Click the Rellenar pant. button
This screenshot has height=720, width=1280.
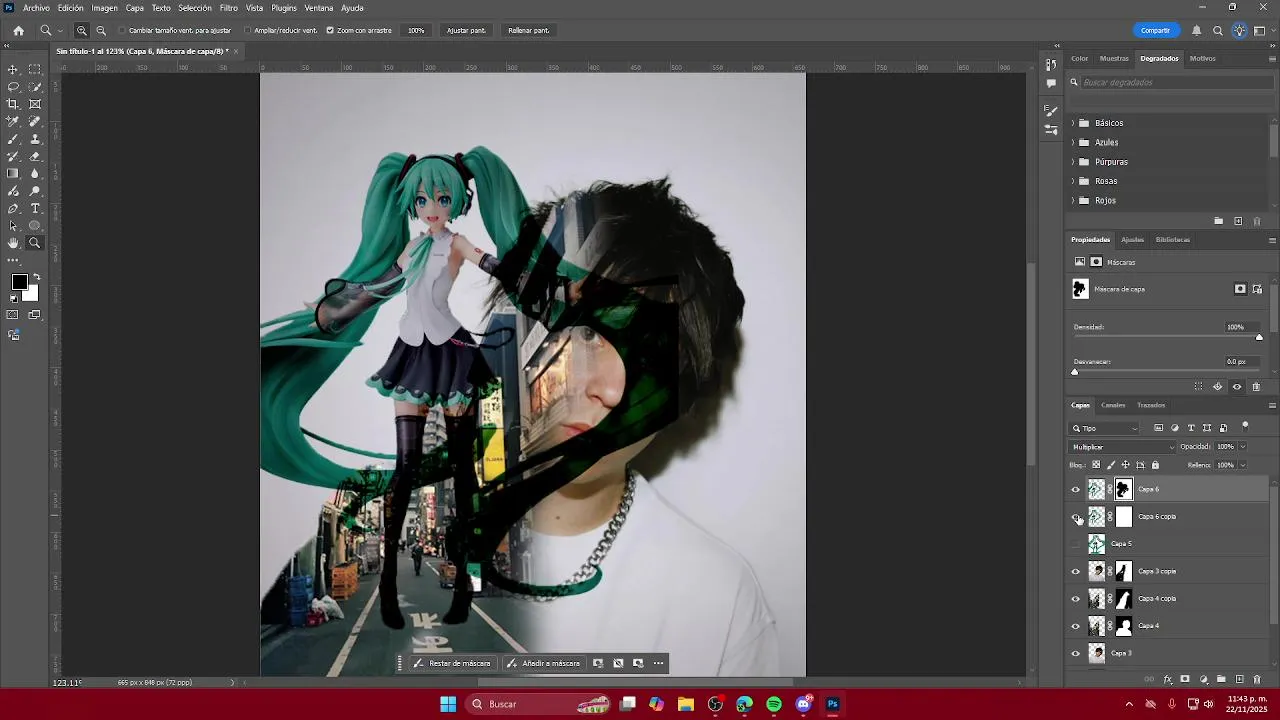click(x=528, y=30)
